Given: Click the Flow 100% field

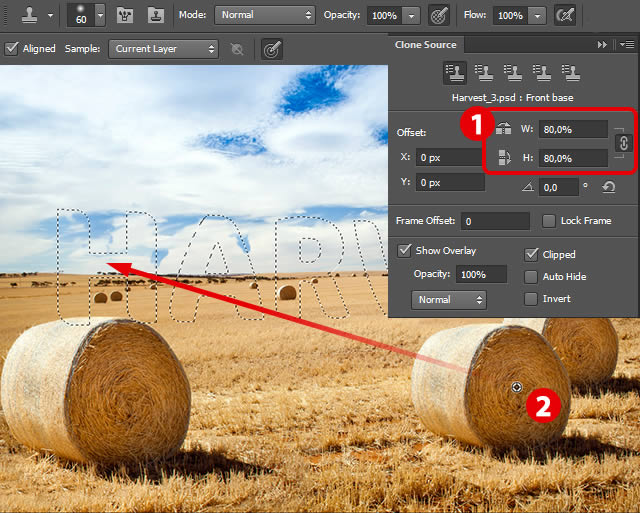Looking at the screenshot, I should click(x=510, y=16).
